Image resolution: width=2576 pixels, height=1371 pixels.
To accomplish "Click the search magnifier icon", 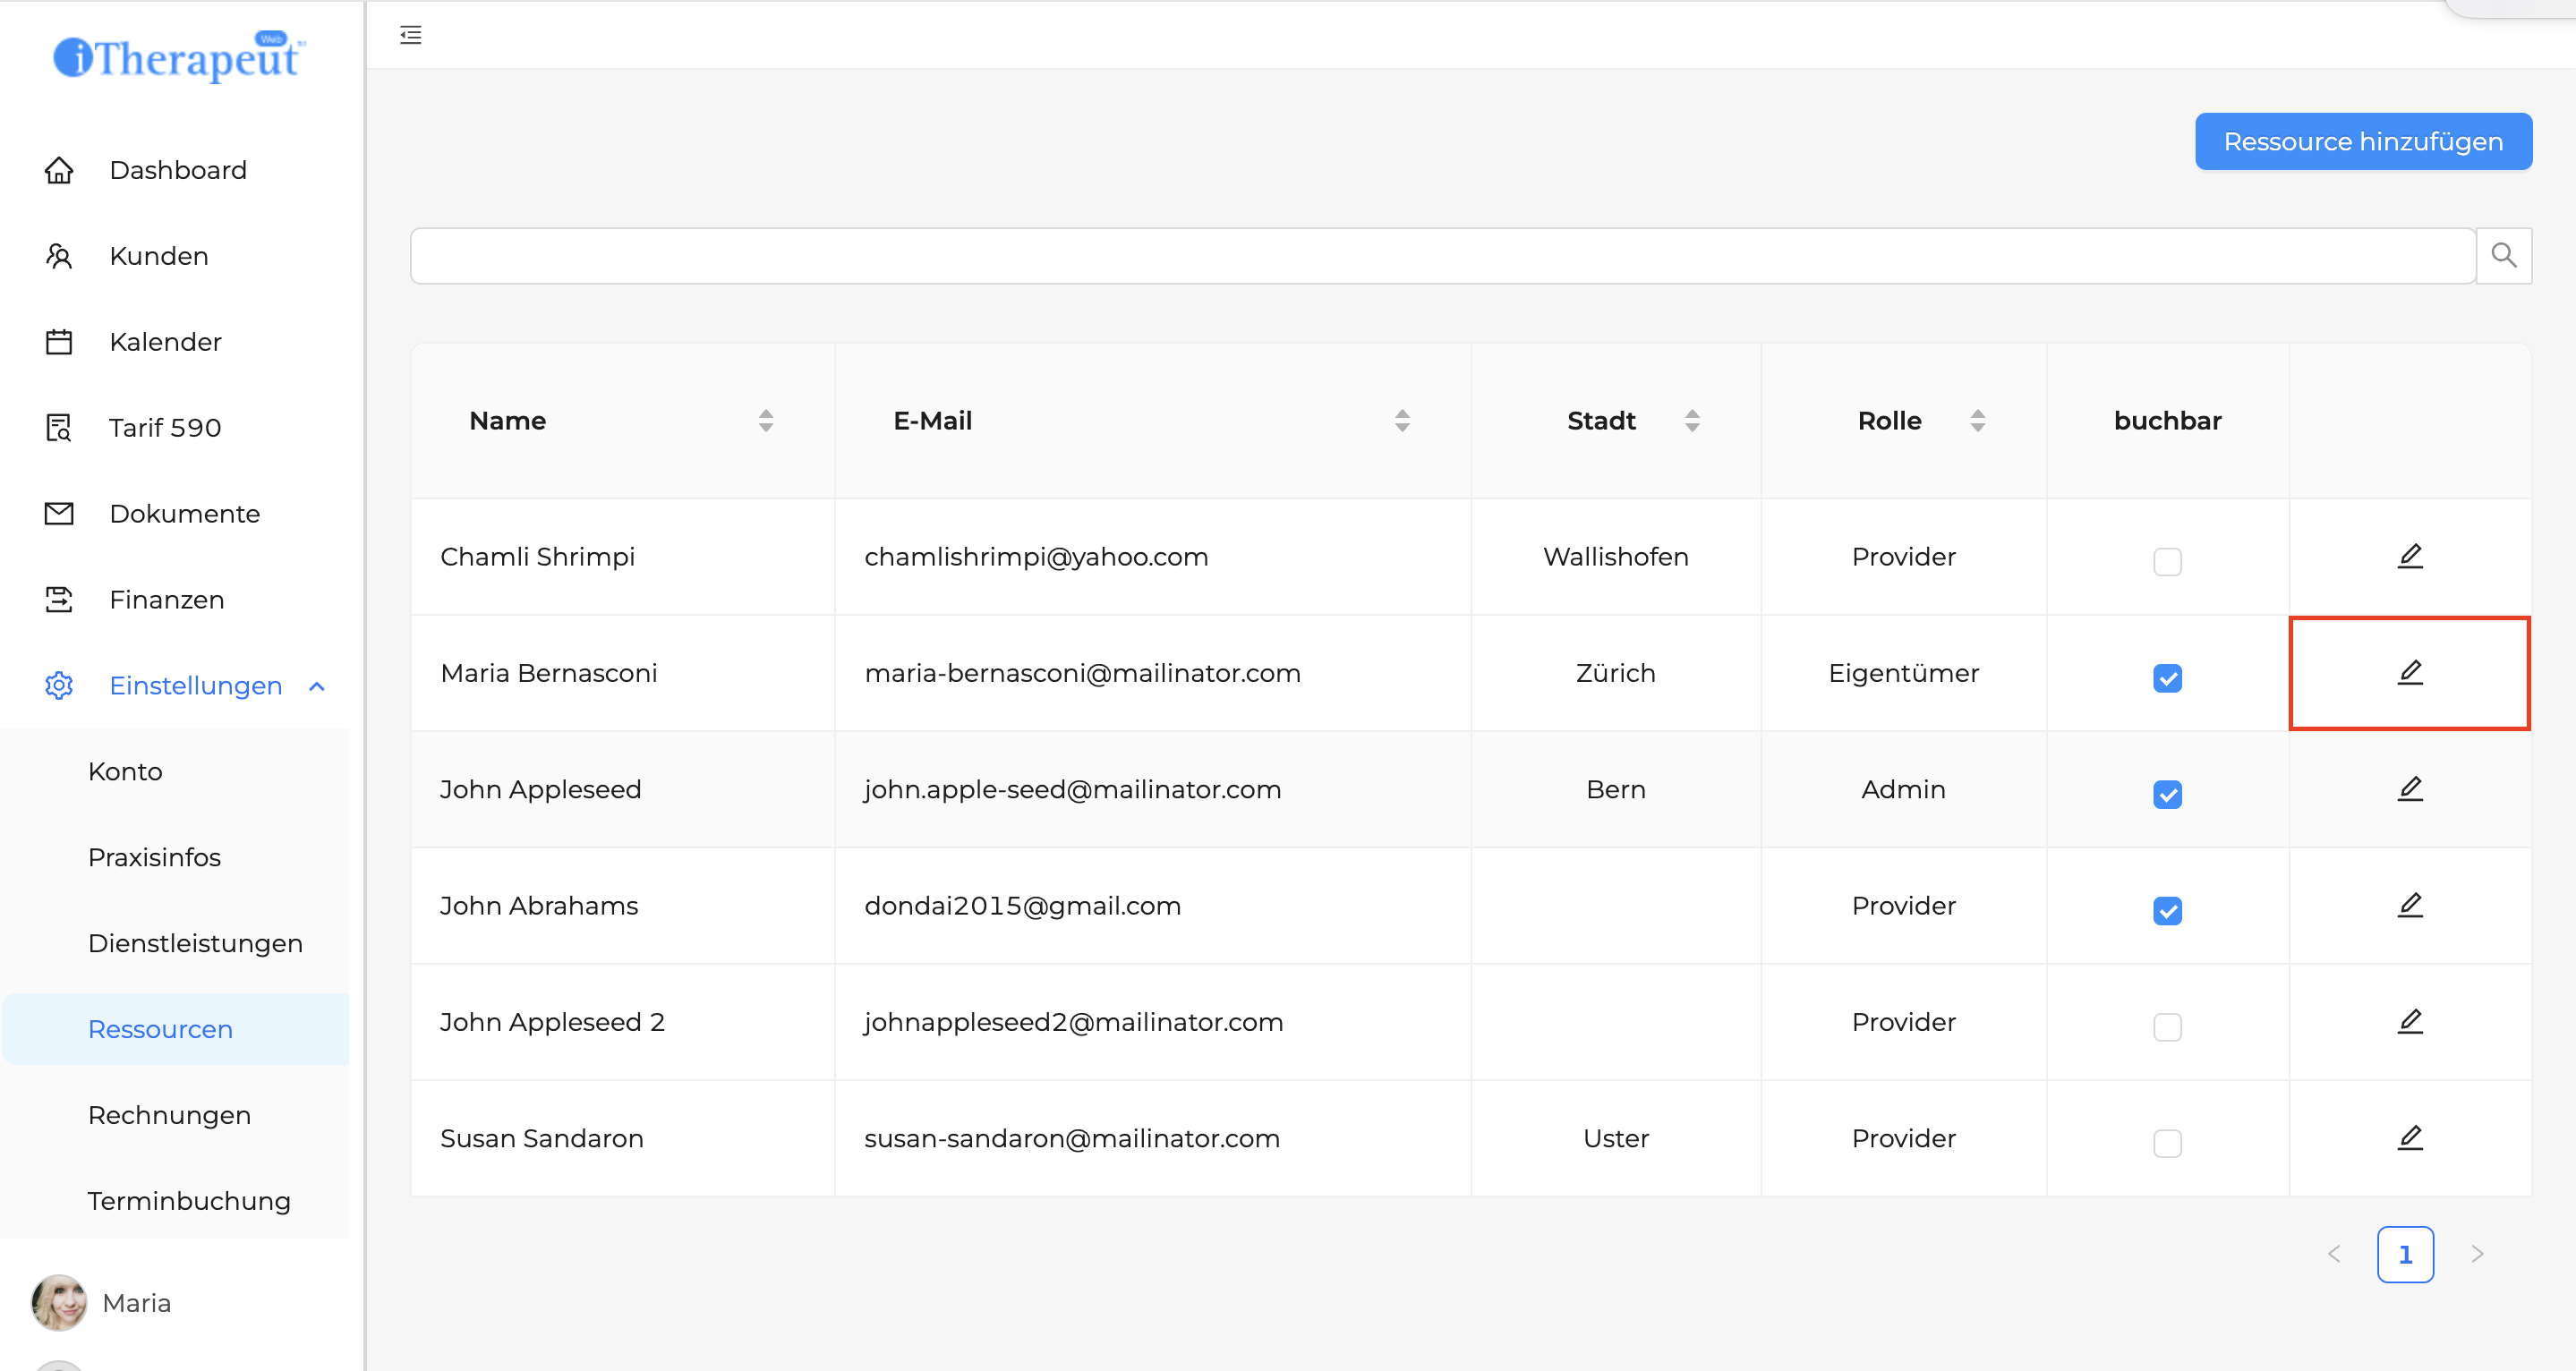I will coord(2503,256).
